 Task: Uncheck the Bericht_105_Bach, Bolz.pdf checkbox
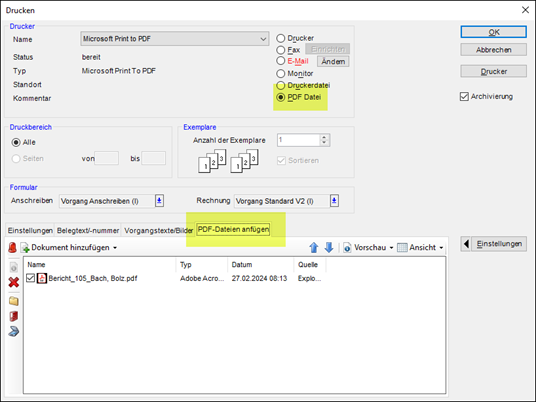pyautogui.click(x=30, y=278)
